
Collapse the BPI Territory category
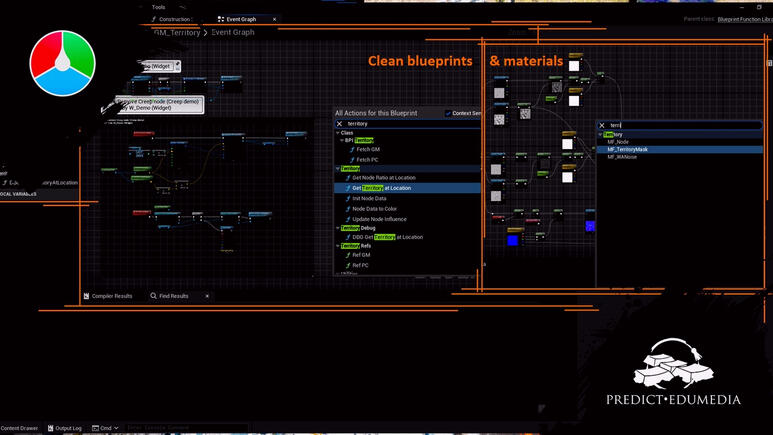tap(342, 141)
